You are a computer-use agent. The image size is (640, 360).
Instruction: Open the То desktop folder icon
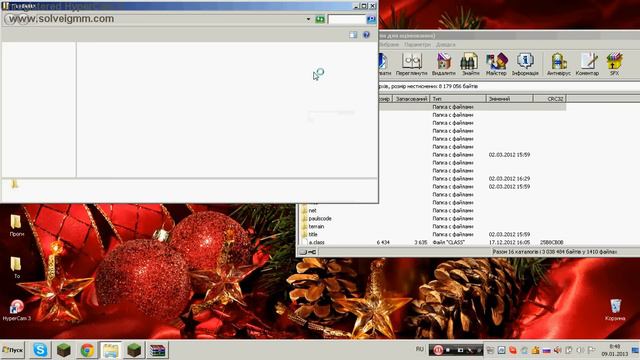click(16, 267)
